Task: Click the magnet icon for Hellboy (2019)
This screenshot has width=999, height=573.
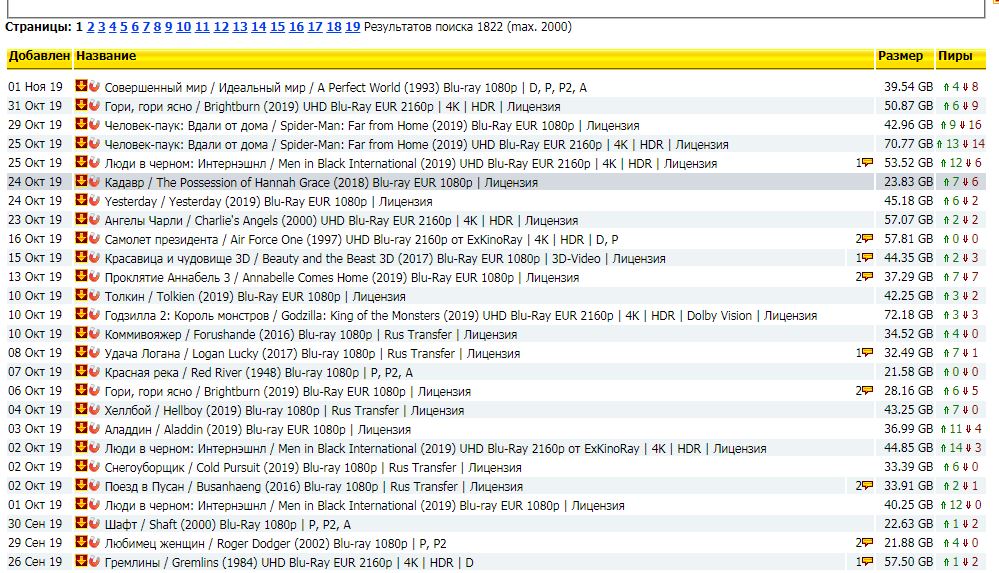Action: tap(94, 410)
